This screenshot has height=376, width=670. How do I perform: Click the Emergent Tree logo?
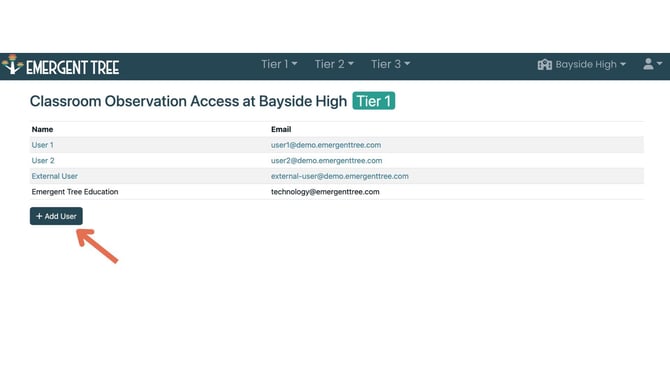pyautogui.click(x=61, y=66)
